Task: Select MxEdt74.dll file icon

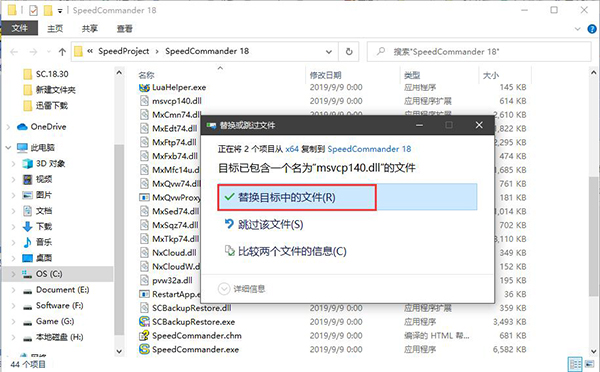Action: click(x=144, y=129)
